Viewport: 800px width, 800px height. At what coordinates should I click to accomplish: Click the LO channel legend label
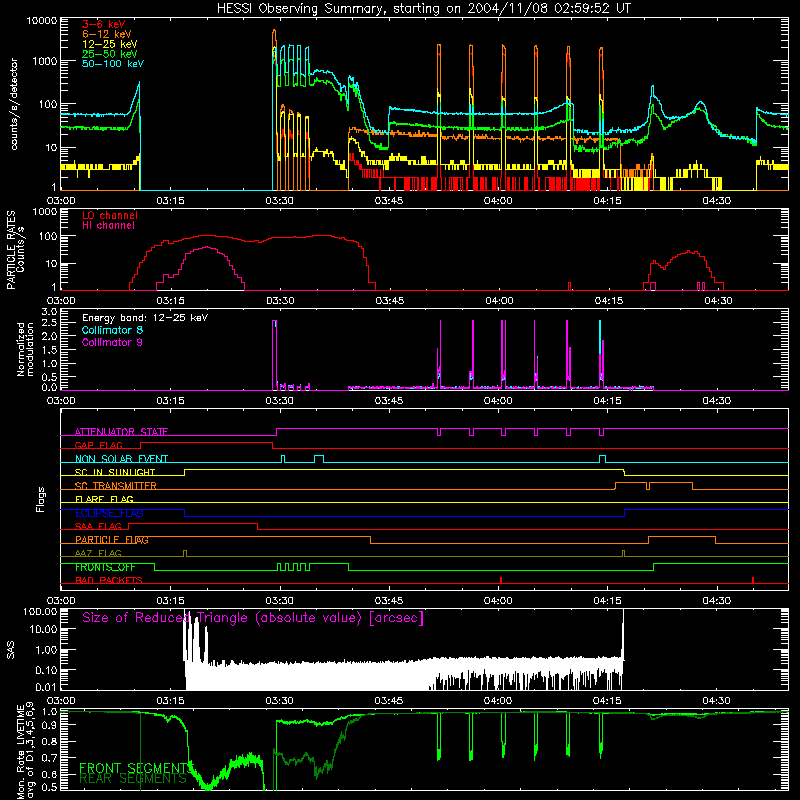coord(110,215)
